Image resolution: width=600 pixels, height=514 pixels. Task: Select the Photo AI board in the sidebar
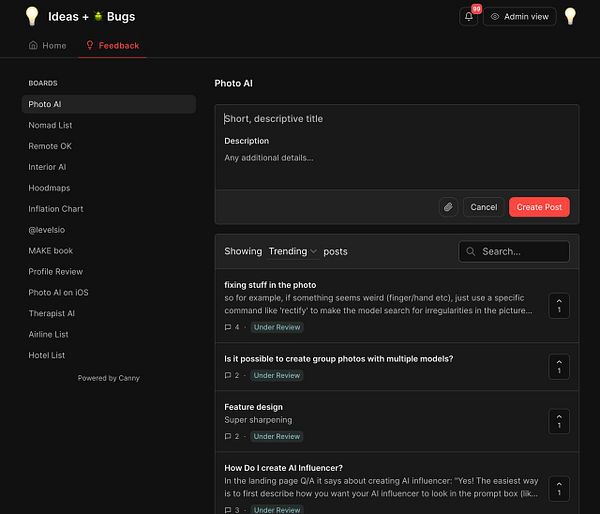point(109,104)
